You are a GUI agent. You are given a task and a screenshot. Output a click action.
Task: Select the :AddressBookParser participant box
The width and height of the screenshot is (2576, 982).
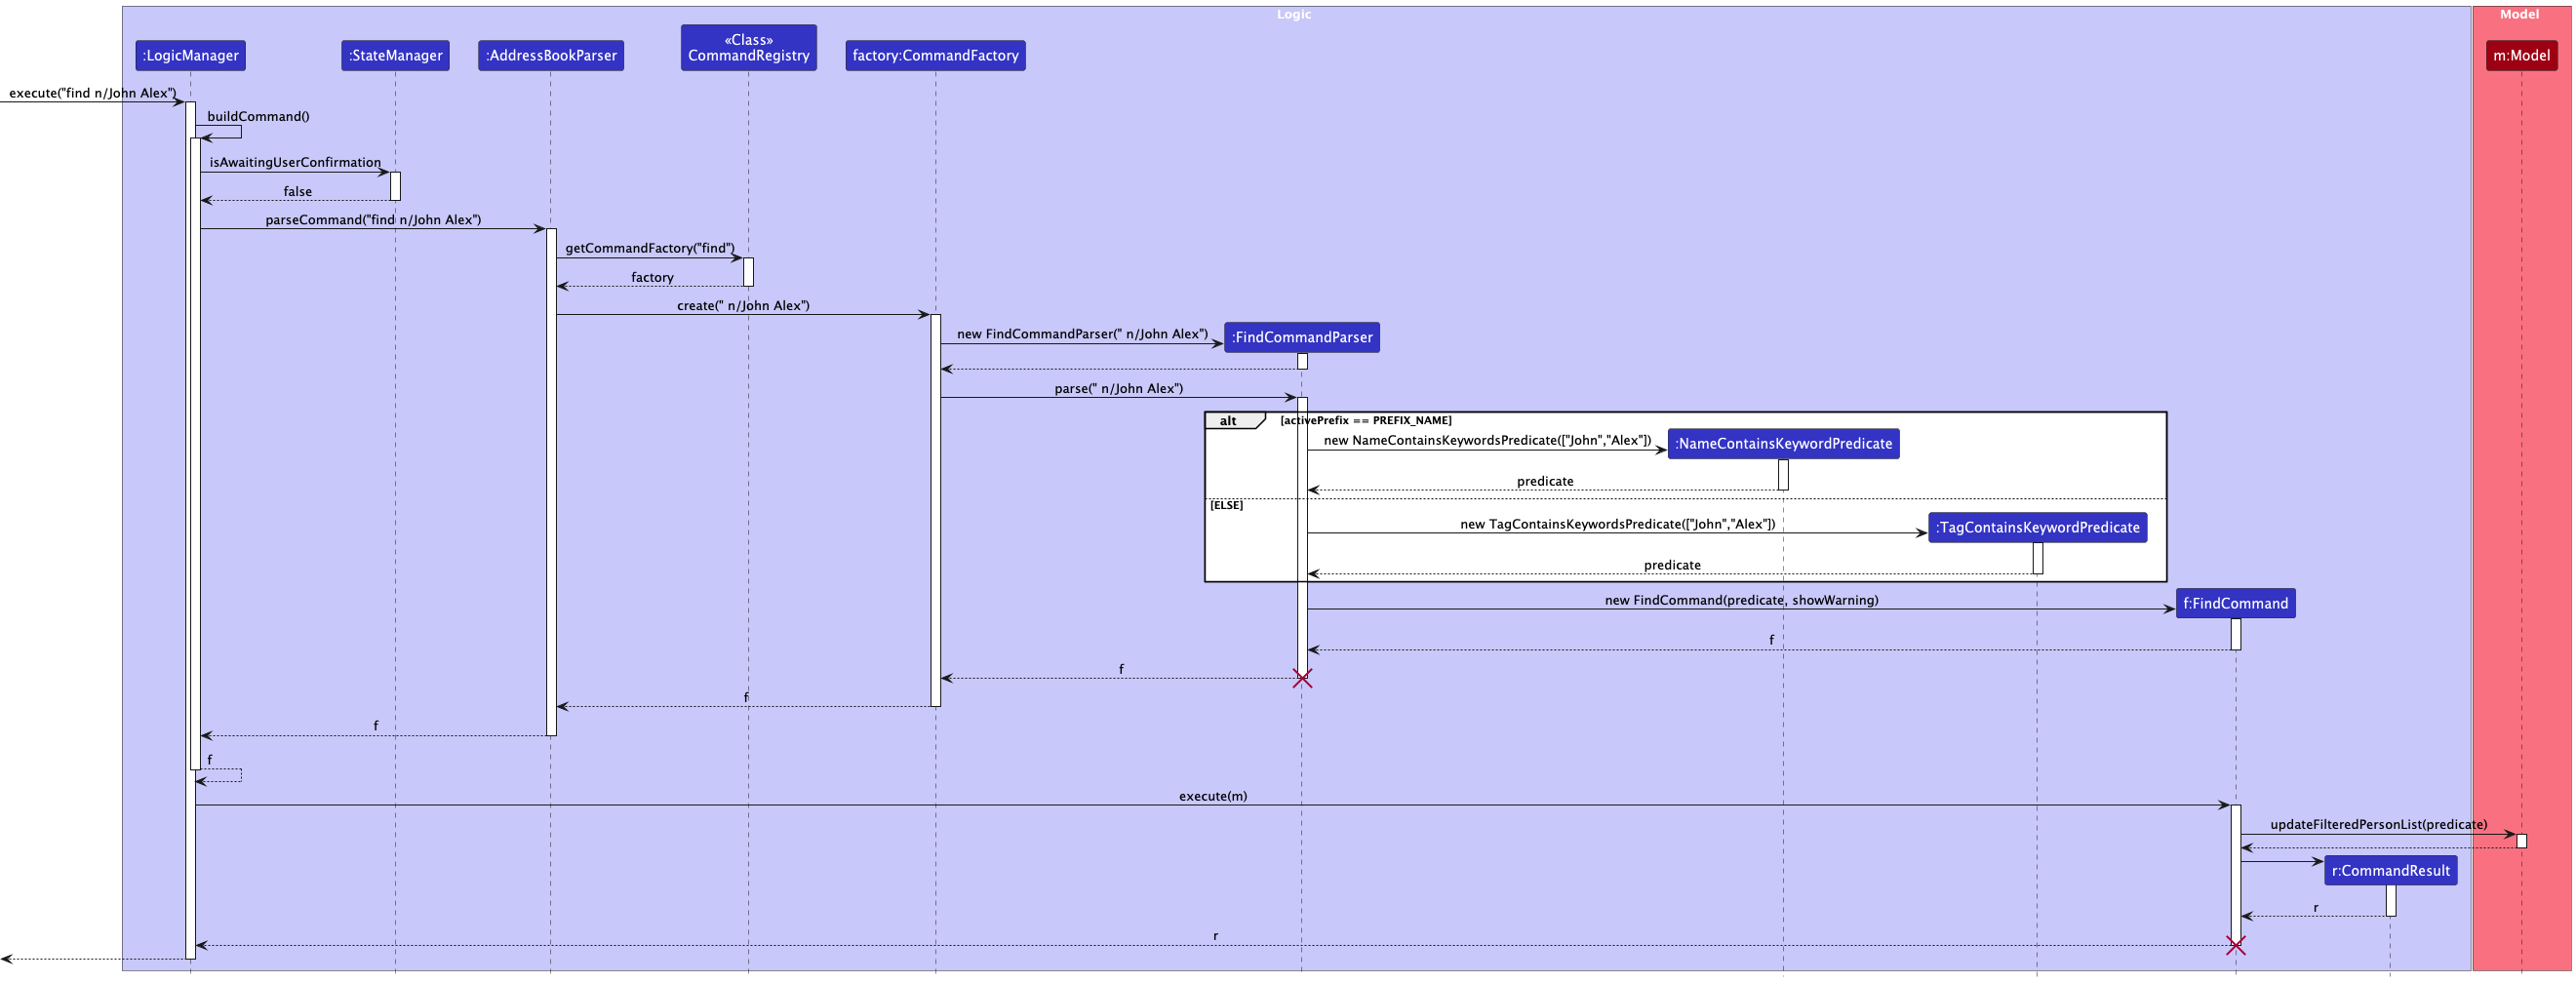[x=551, y=56]
